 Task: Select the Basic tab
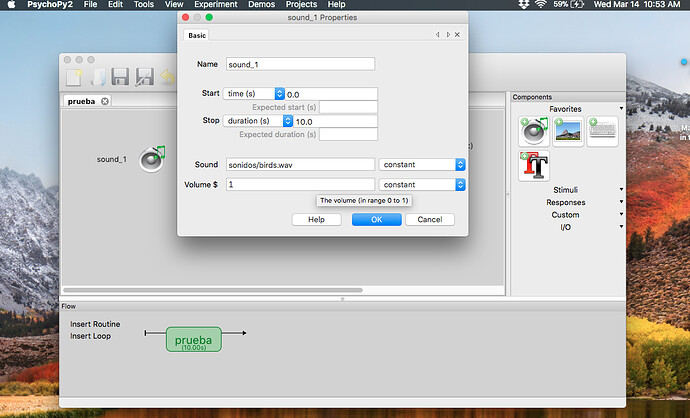click(197, 35)
